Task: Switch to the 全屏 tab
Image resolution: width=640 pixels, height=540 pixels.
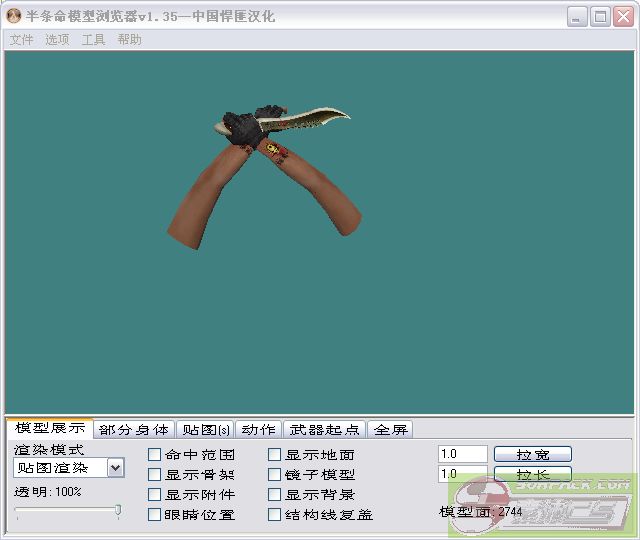Action: coord(390,430)
